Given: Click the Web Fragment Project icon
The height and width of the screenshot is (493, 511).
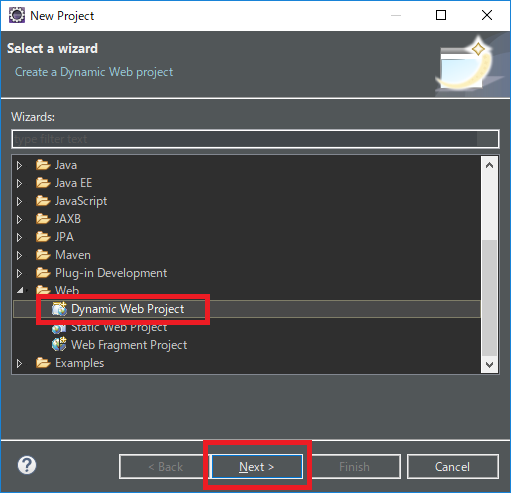Looking at the screenshot, I should pos(59,344).
